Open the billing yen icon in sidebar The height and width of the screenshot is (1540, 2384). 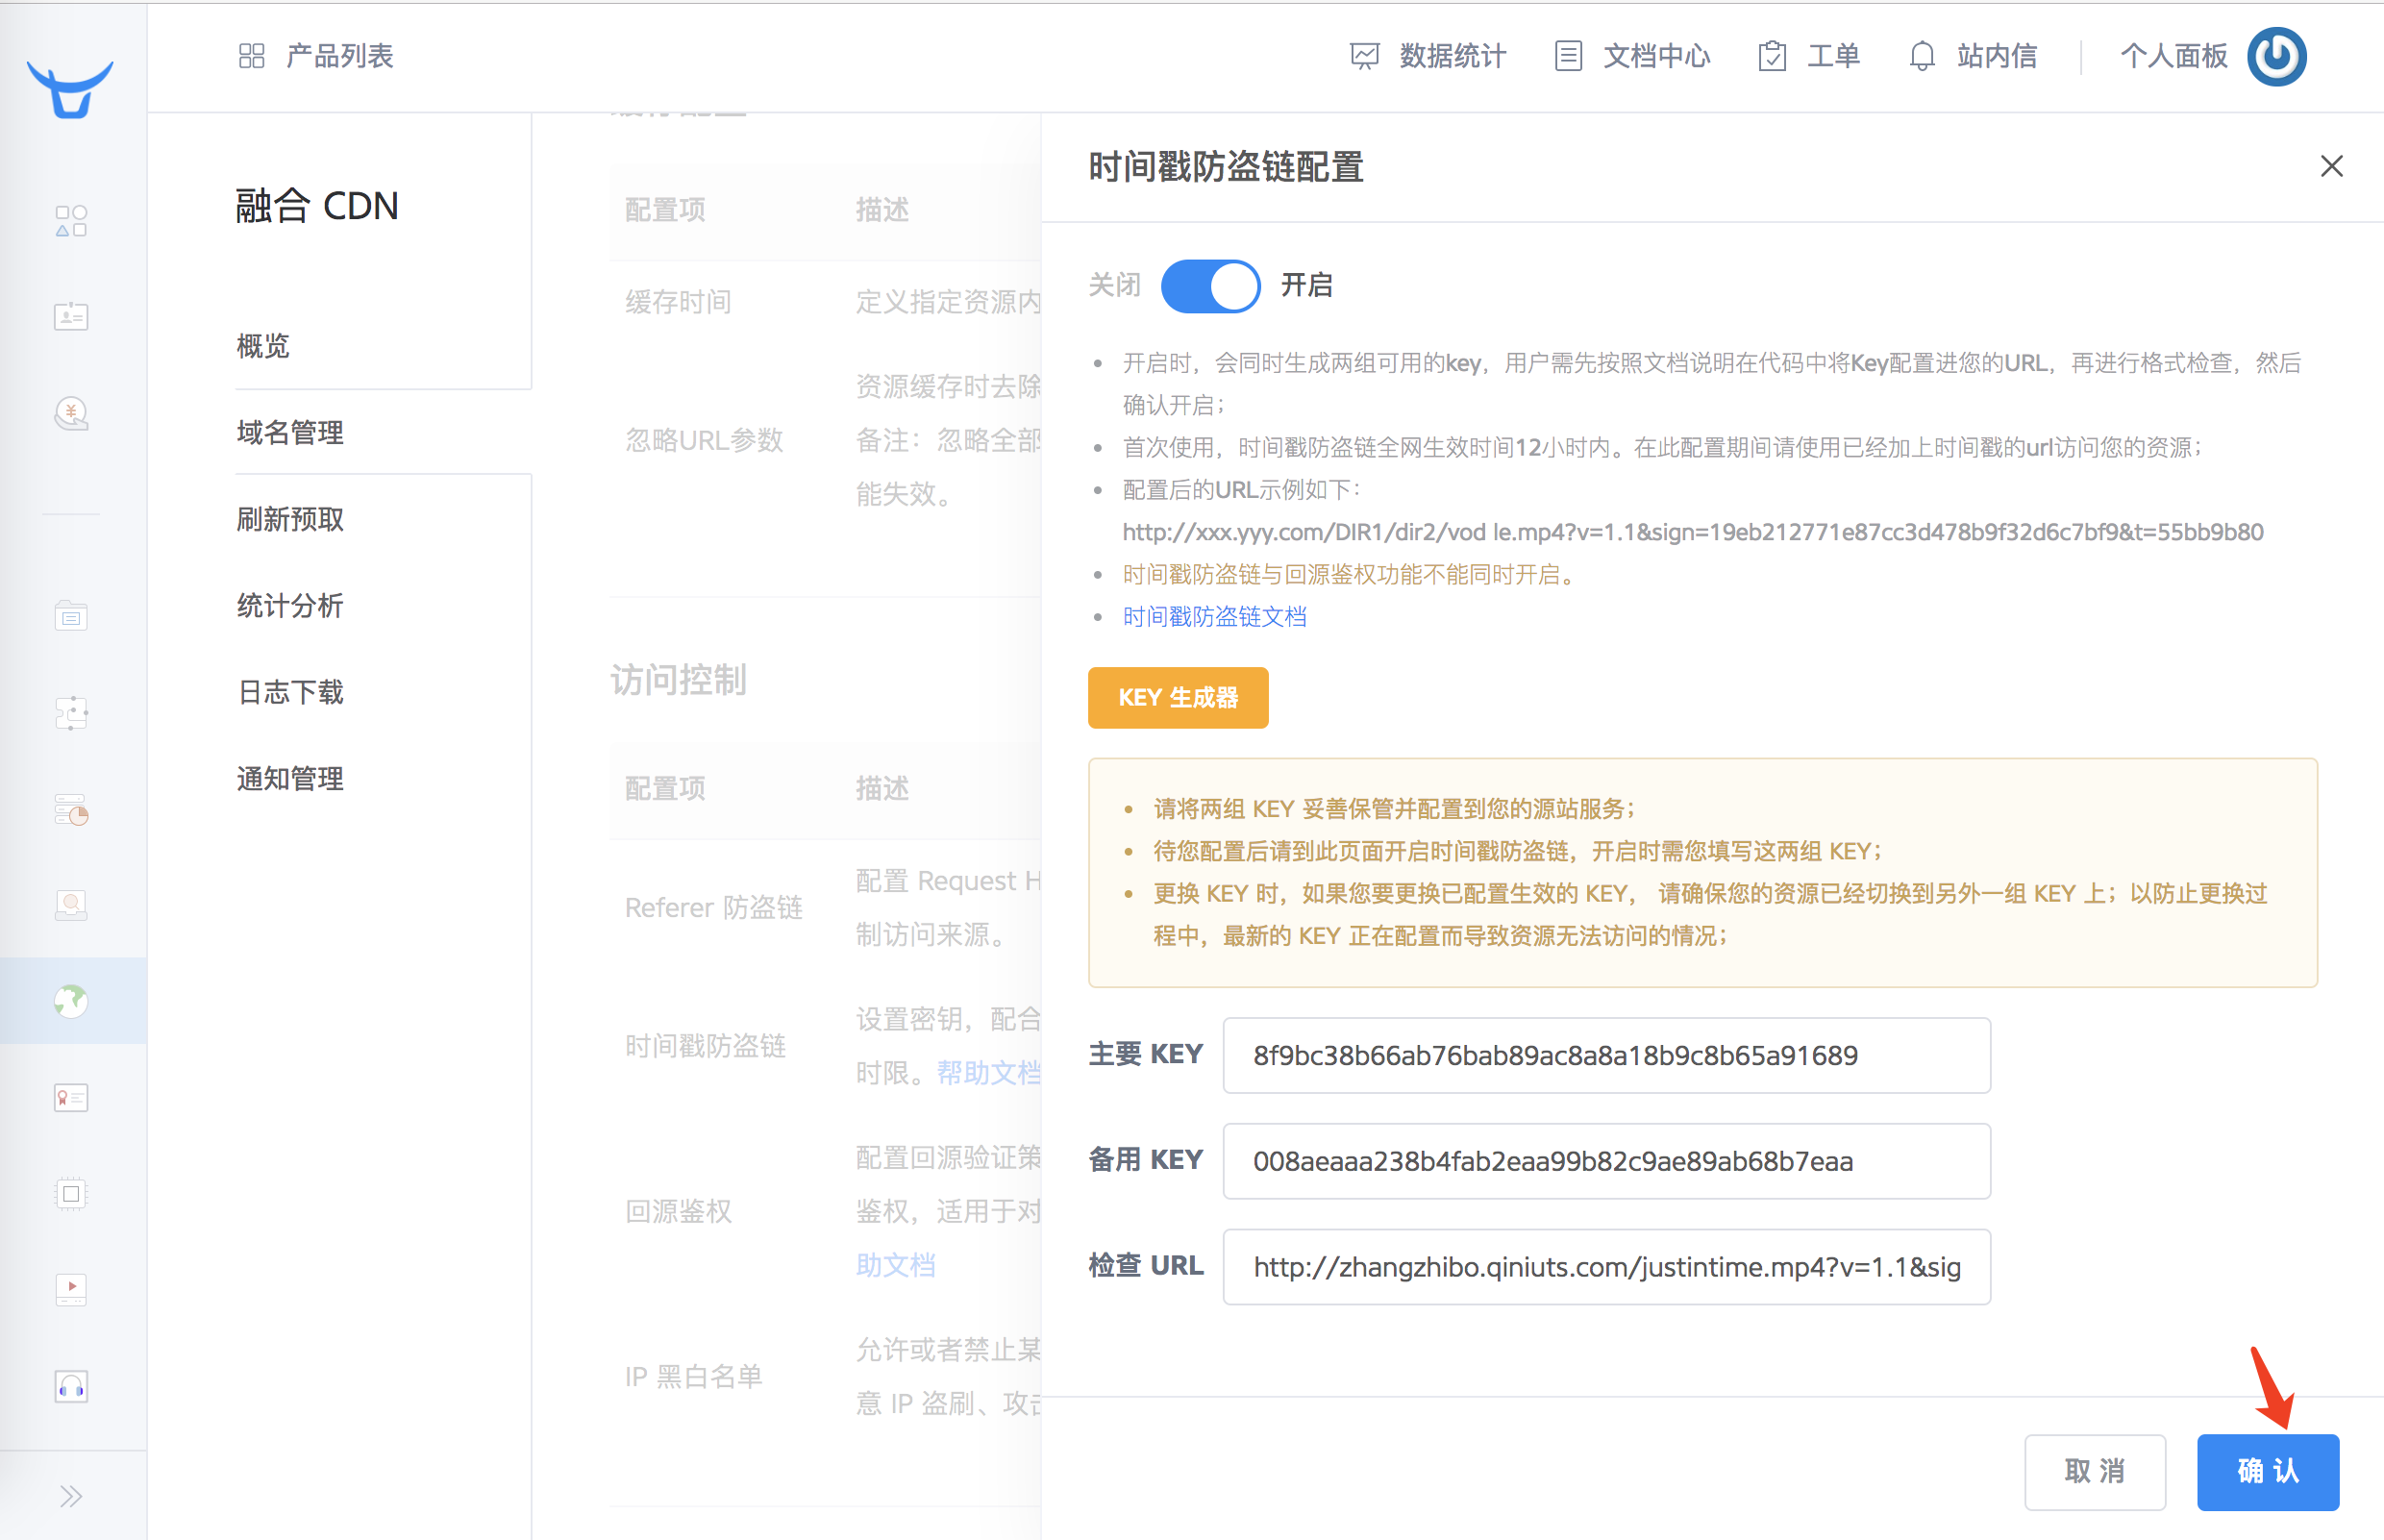click(71, 413)
